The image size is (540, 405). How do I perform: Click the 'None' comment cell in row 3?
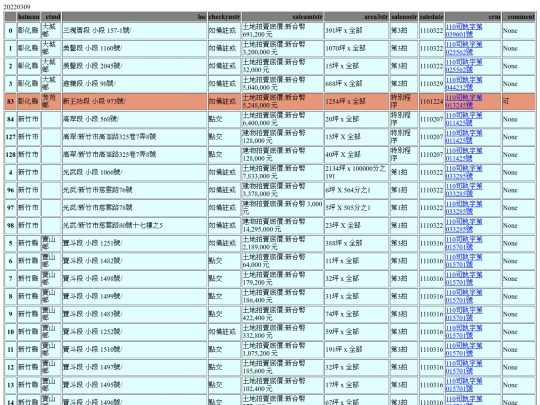pyautogui.click(x=519, y=84)
